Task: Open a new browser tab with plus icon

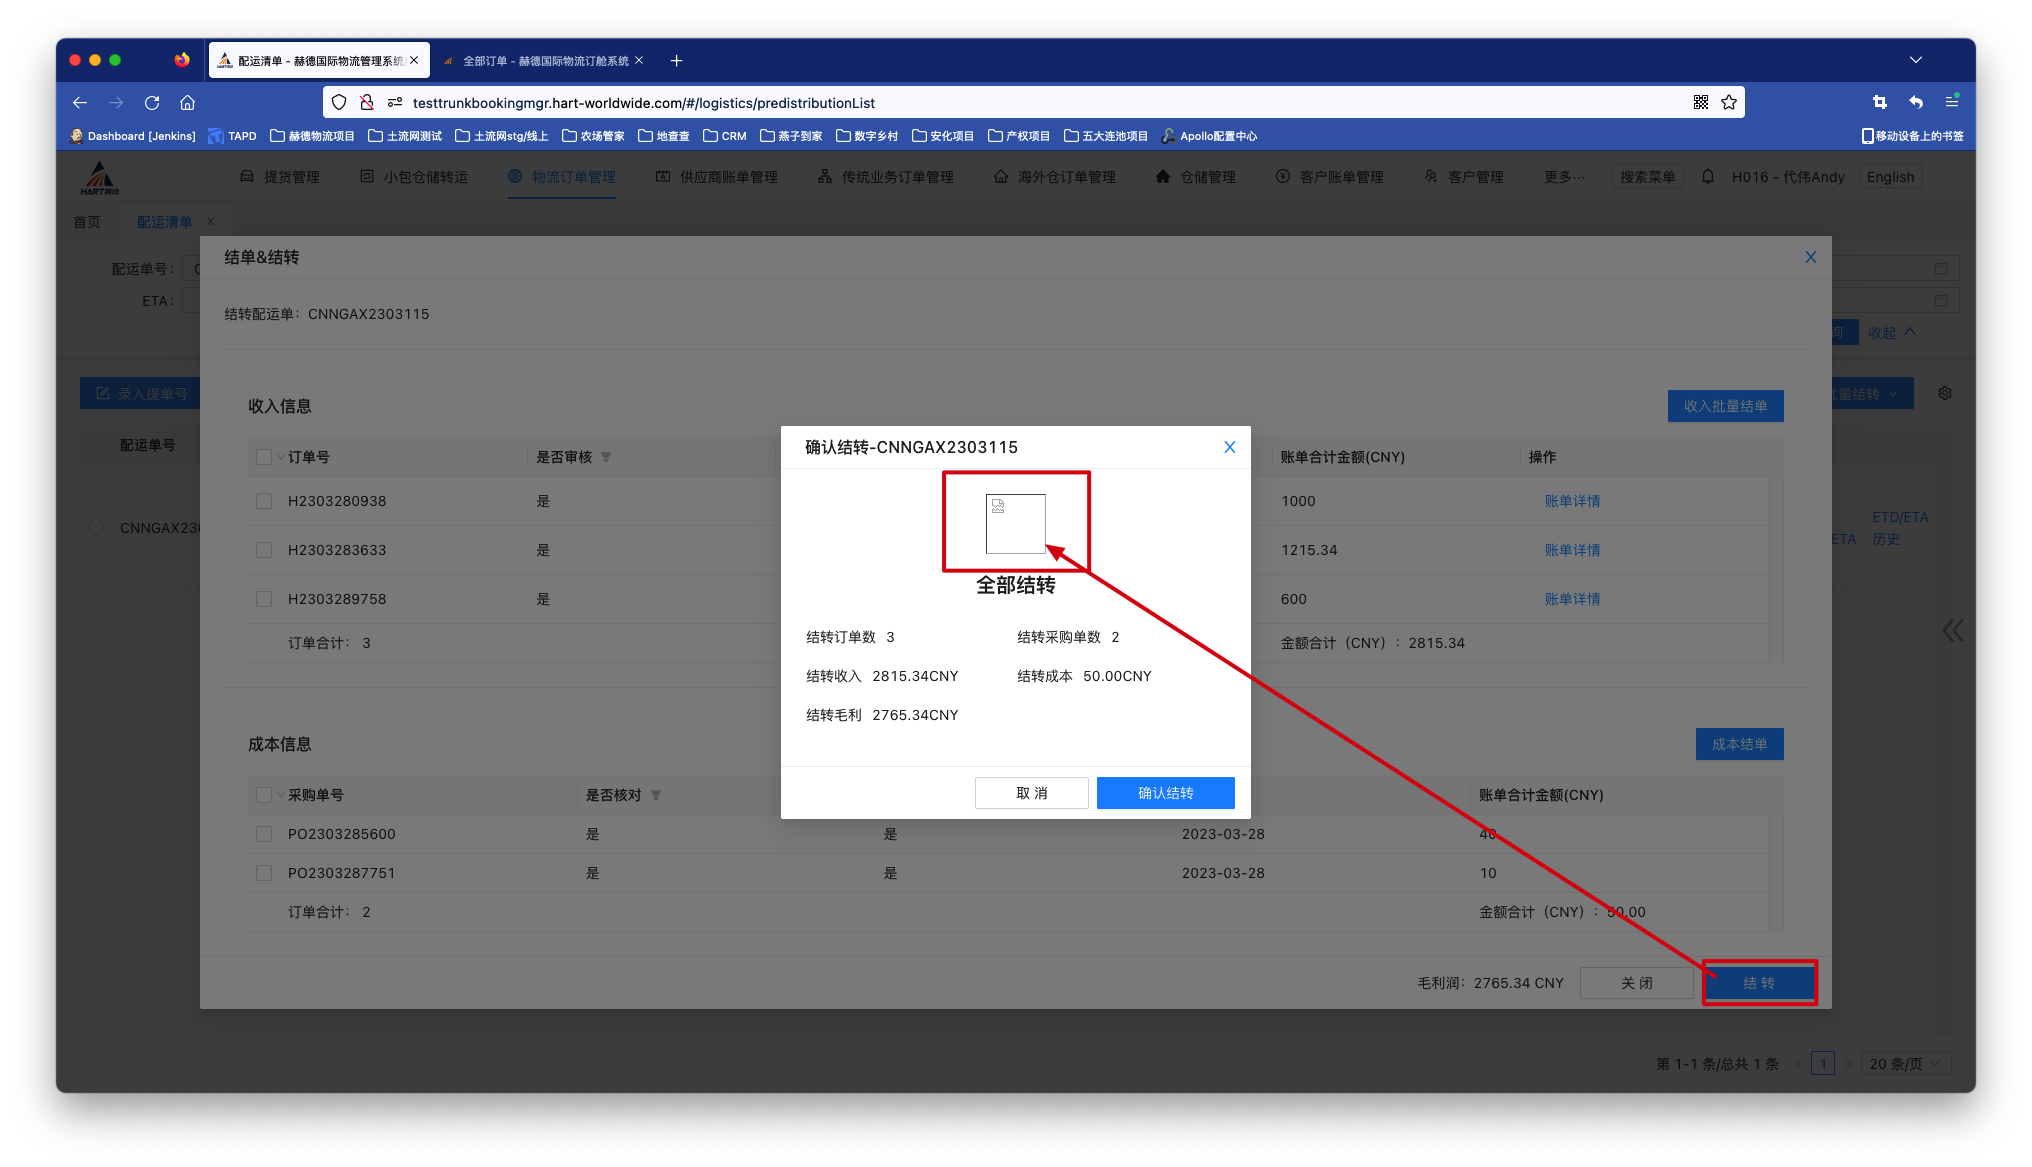Action: point(677,61)
